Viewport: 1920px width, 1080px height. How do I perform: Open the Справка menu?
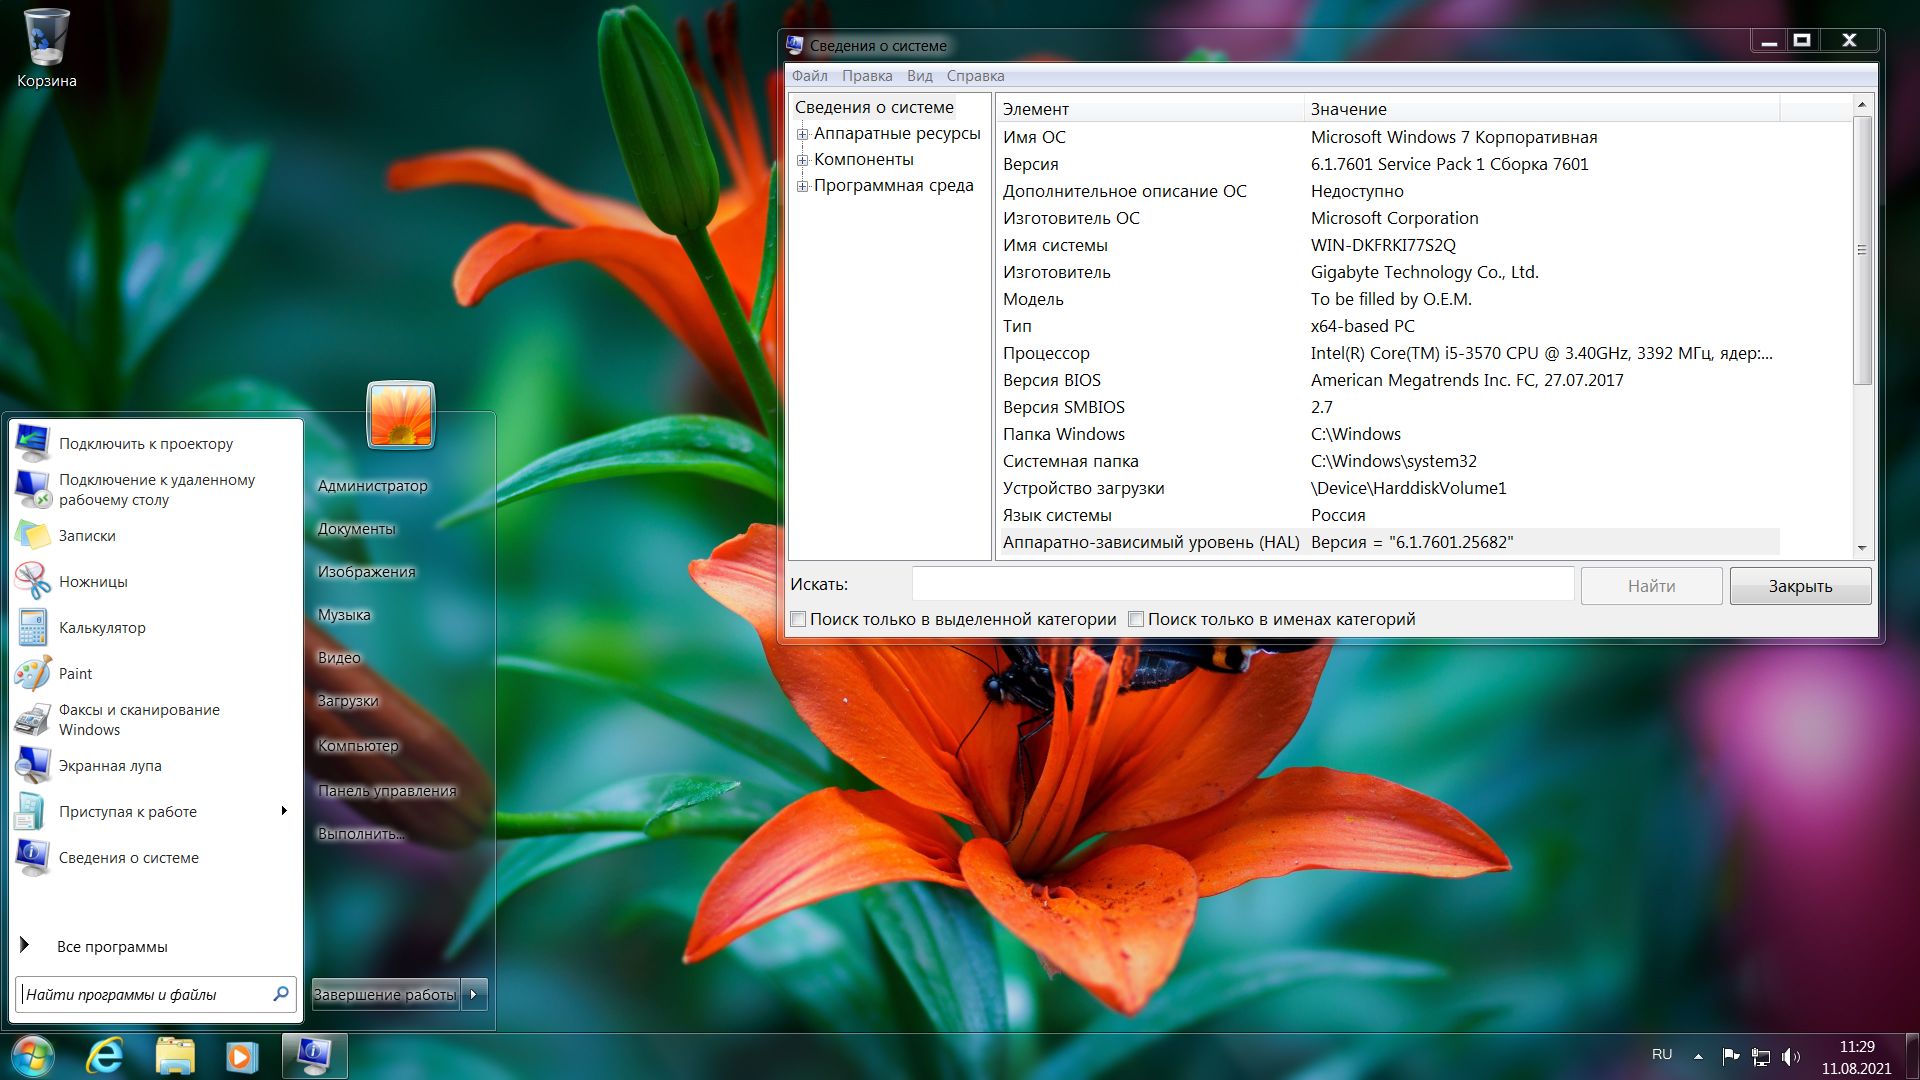coord(975,76)
